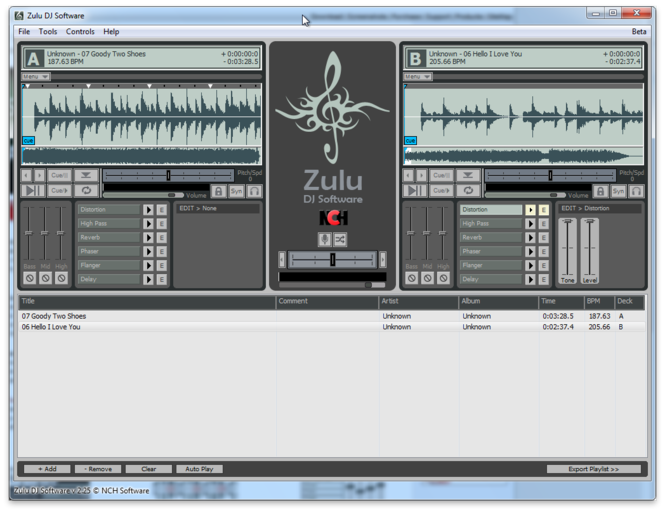Click the lock icon on Deck A
This screenshot has width=665, height=513.
pos(218,191)
